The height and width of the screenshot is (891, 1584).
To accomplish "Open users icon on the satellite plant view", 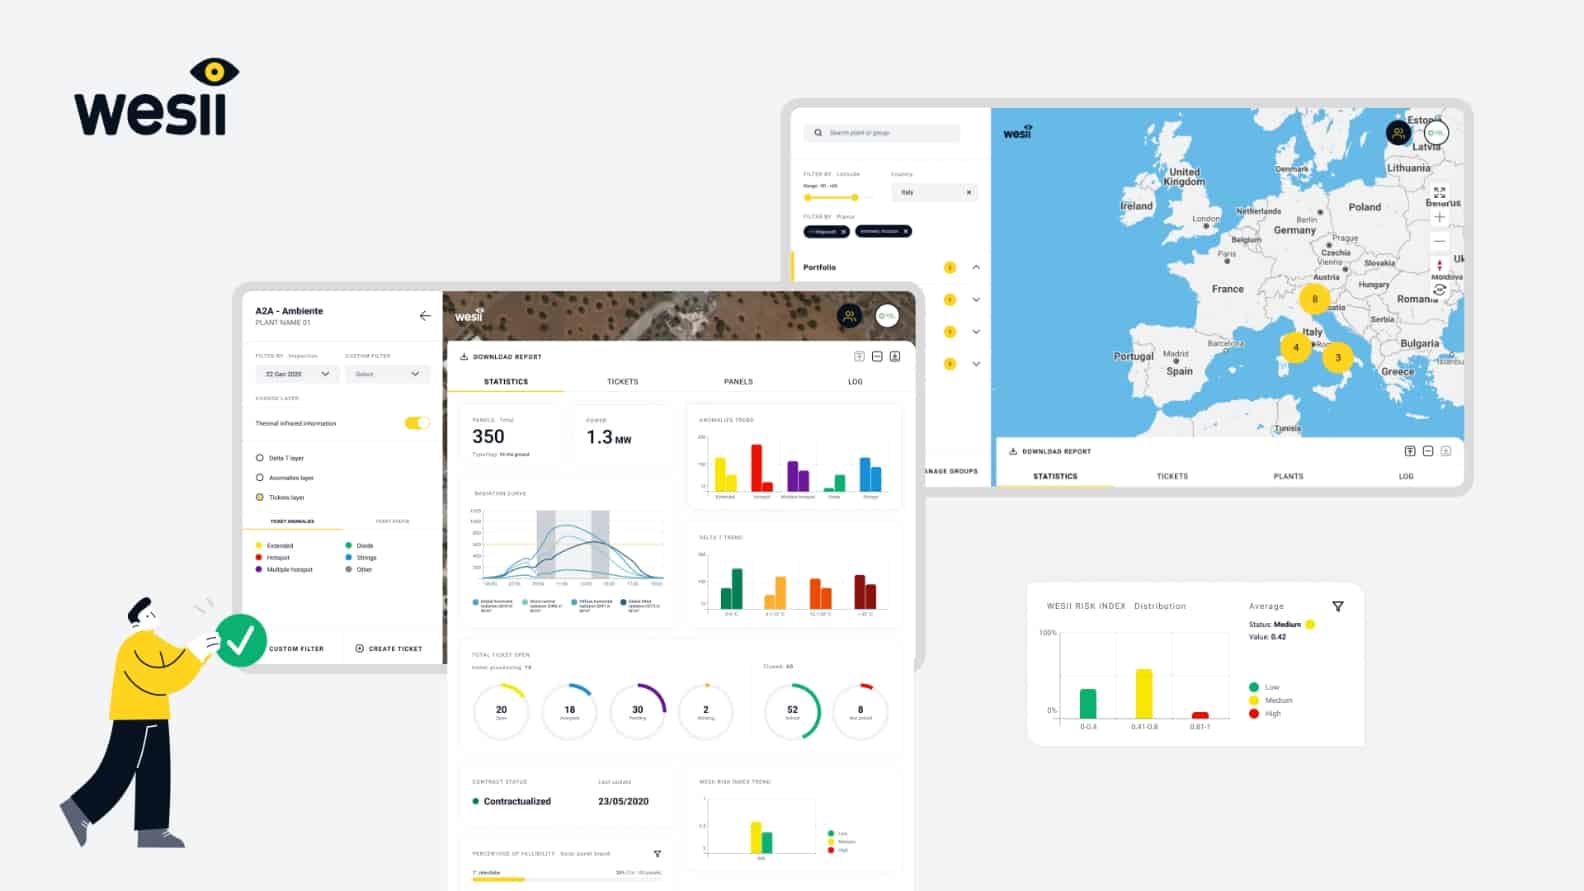I will pos(849,316).
